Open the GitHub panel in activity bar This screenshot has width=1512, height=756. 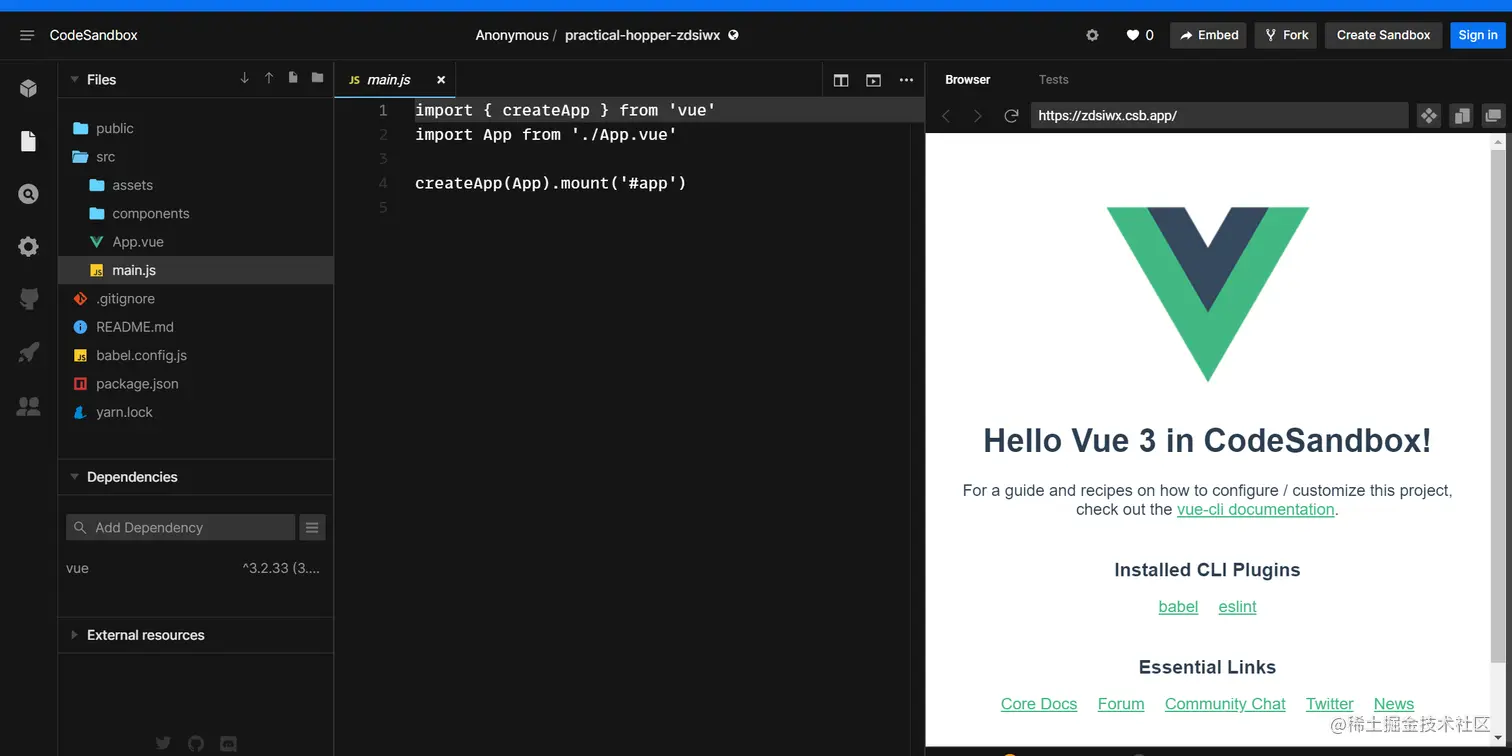coord(28,299)
